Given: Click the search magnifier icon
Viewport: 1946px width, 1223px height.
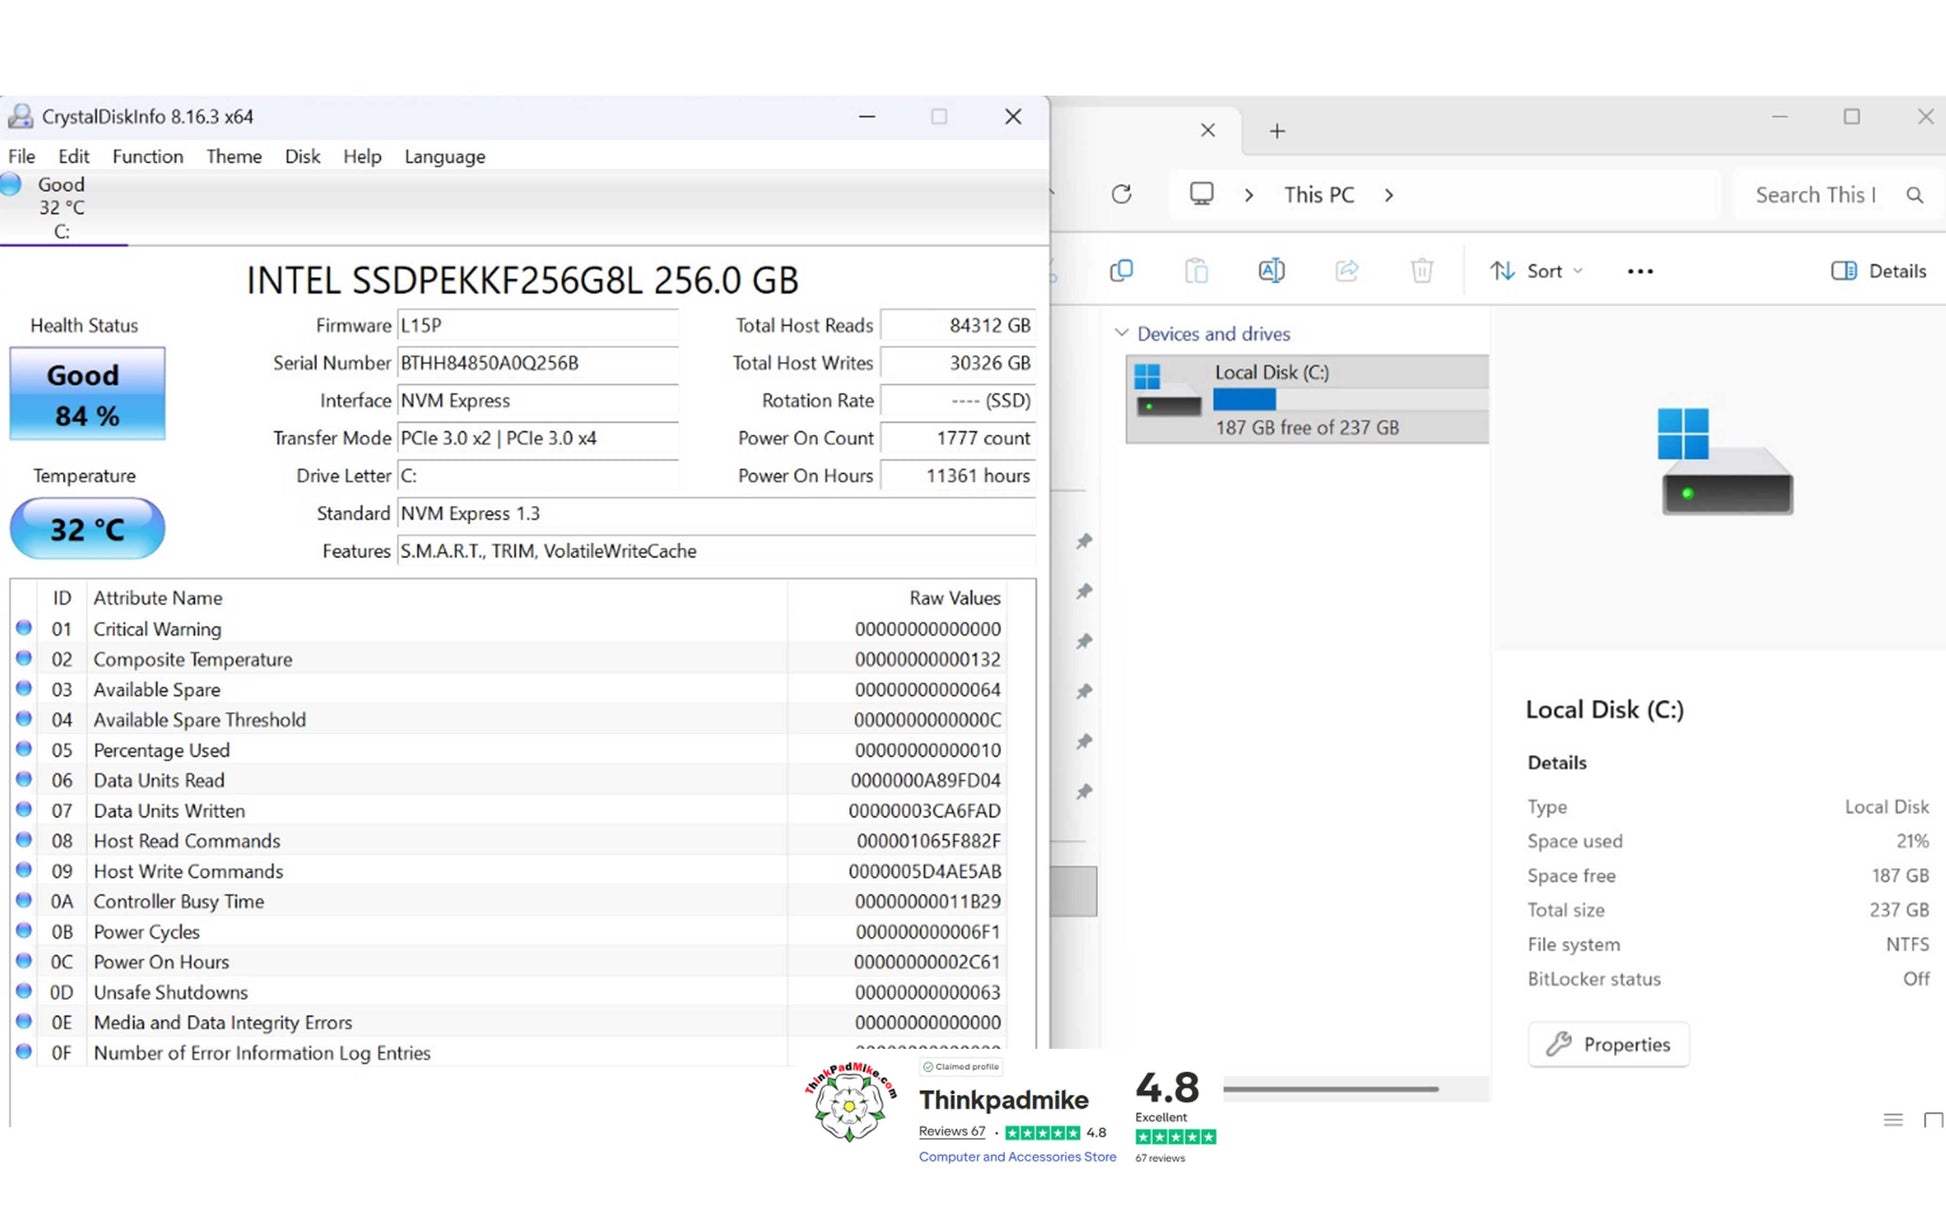Looking at the screenshot, I should tap(1914, 195).
